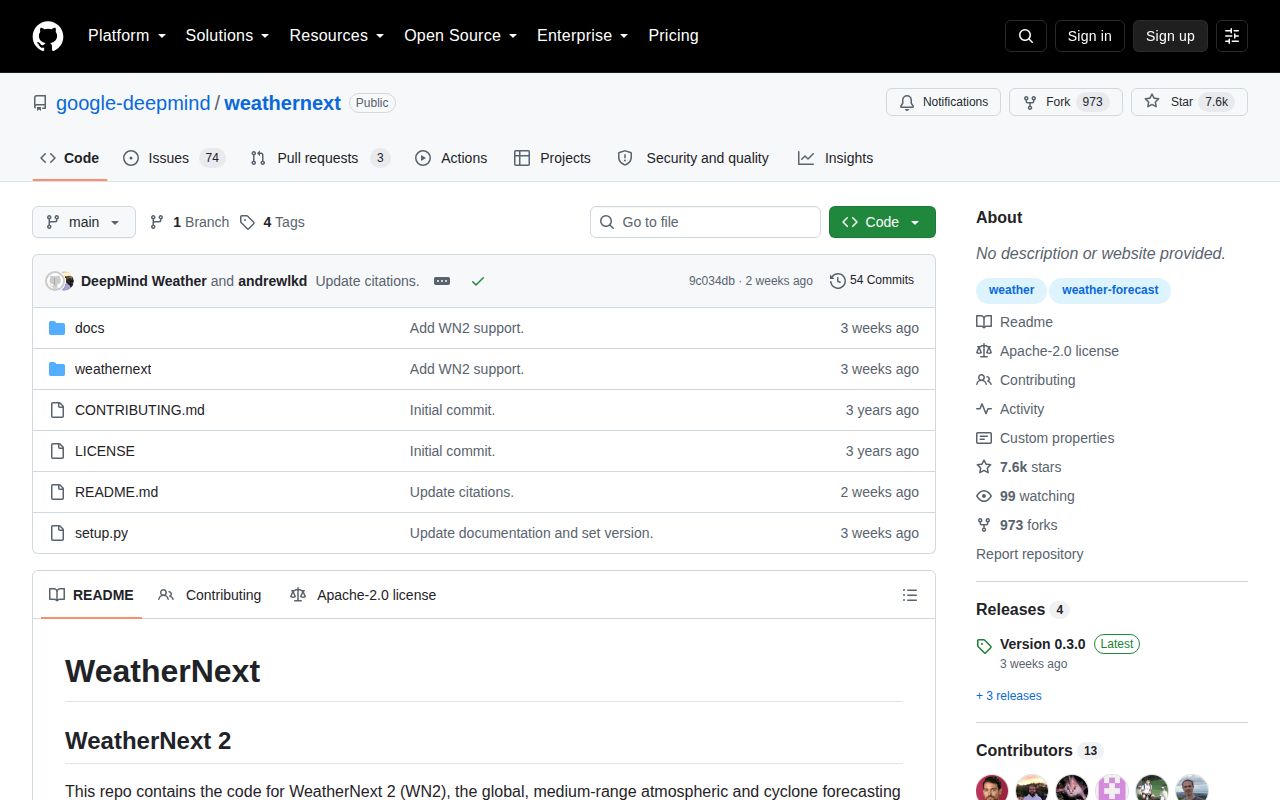Open the Insights tab
Image resolution: width=1280 pixels, height=800 pixels.
[835, 158]
